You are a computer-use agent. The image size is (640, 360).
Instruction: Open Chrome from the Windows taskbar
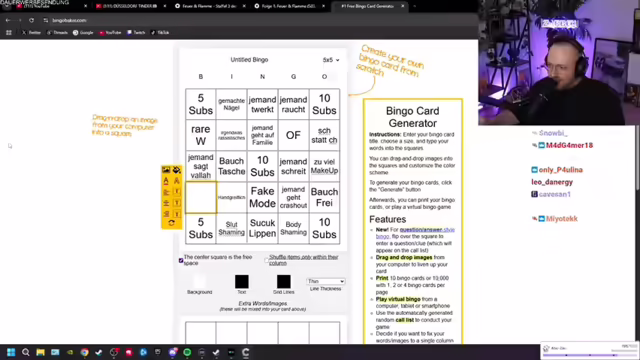(x=84, y=353)
